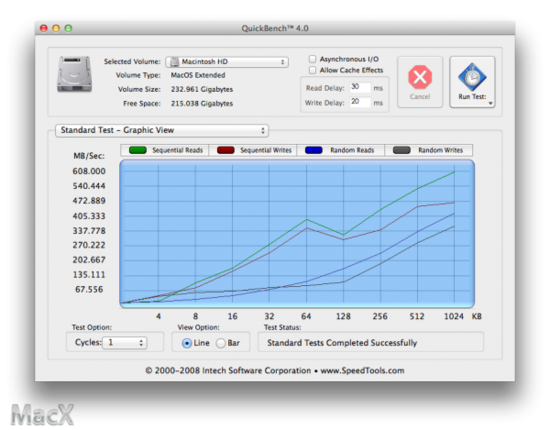Click the window close red button
This screenshot has height=430, width=550.
(x=43, y=28)
